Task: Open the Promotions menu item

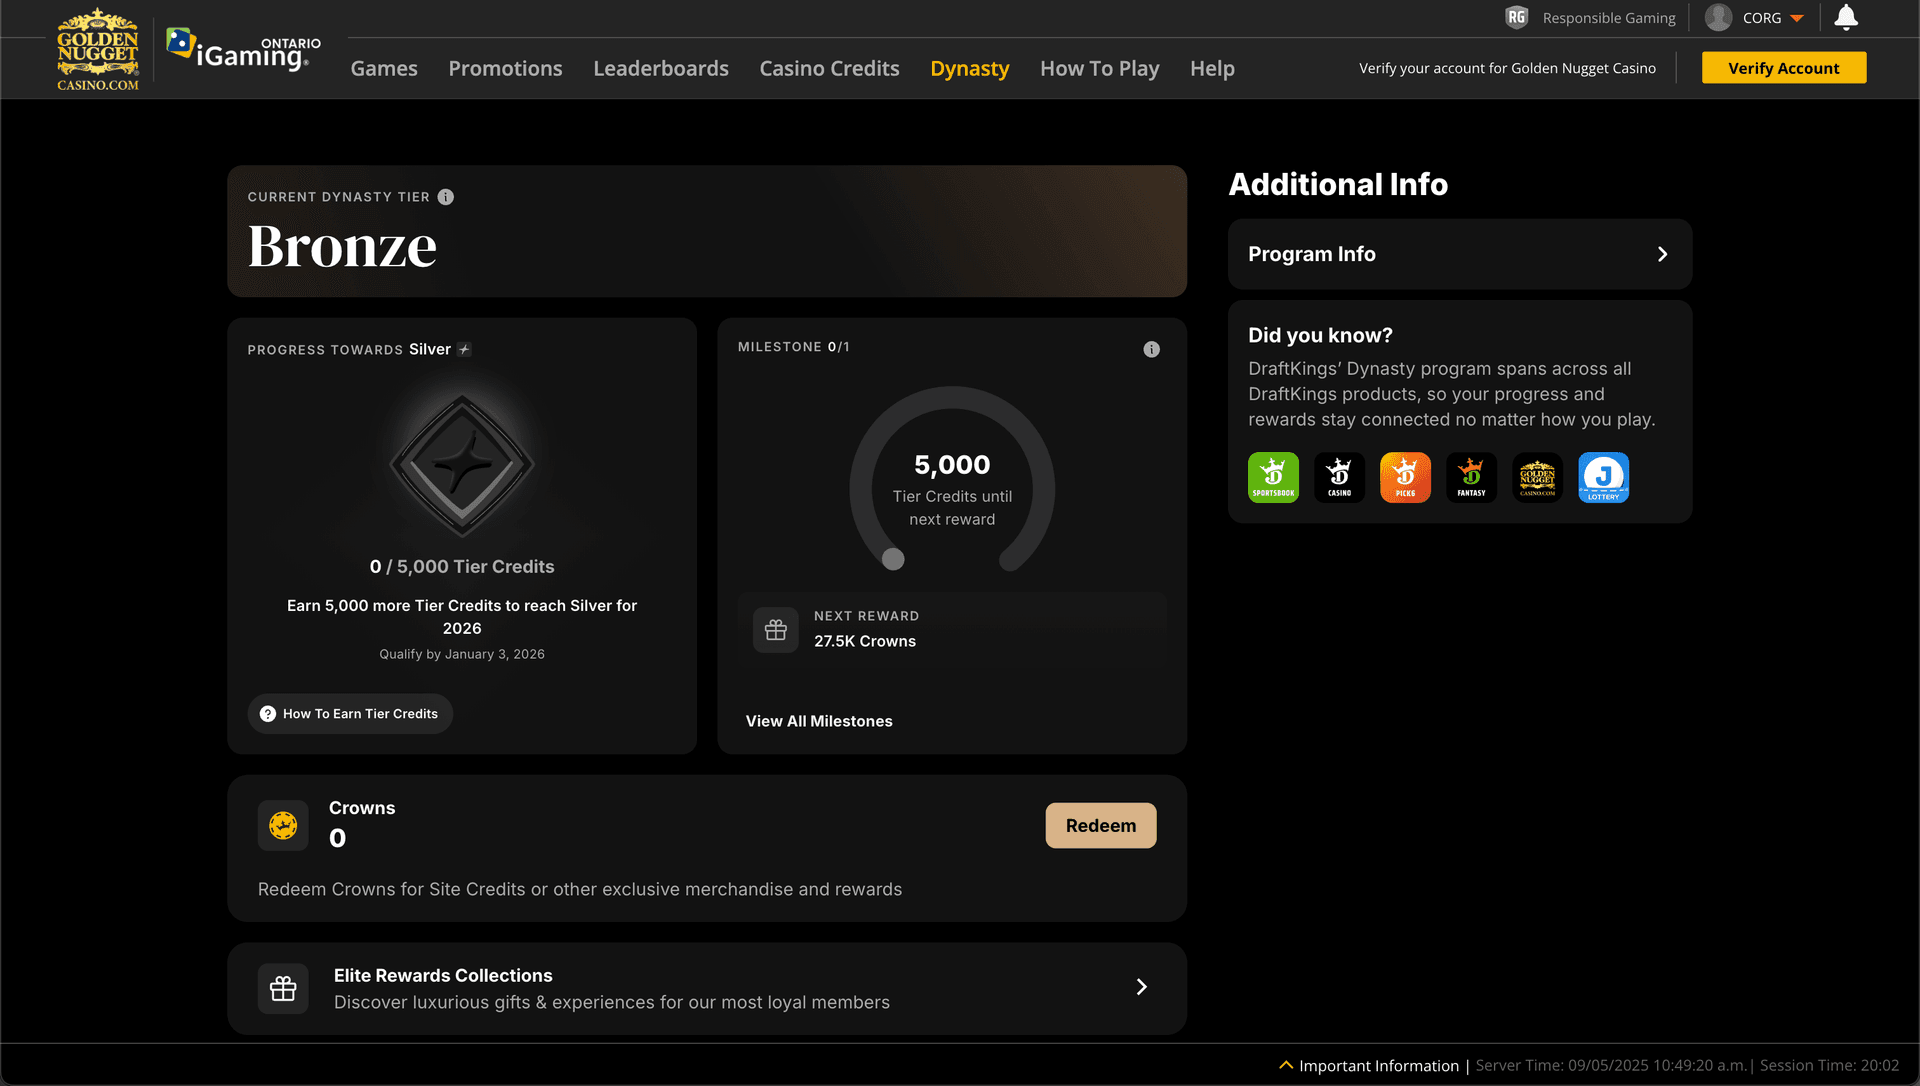Action: [x=505, y=68]
